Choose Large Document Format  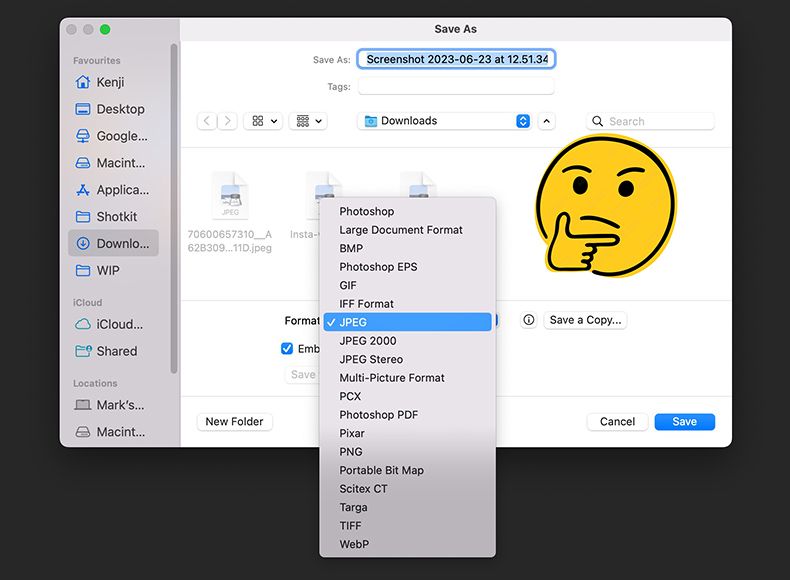[x=407, y=230]
